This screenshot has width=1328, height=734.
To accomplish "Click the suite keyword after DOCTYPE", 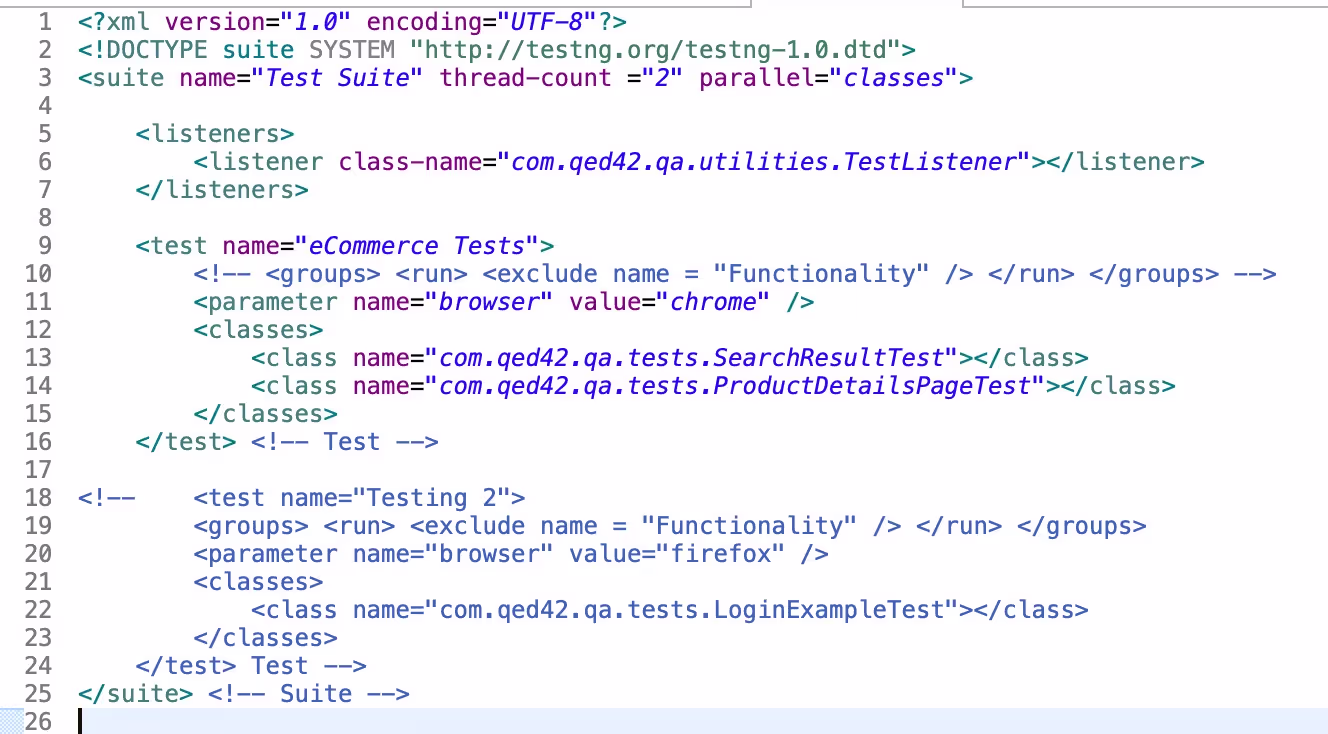I will click(258, 49).
